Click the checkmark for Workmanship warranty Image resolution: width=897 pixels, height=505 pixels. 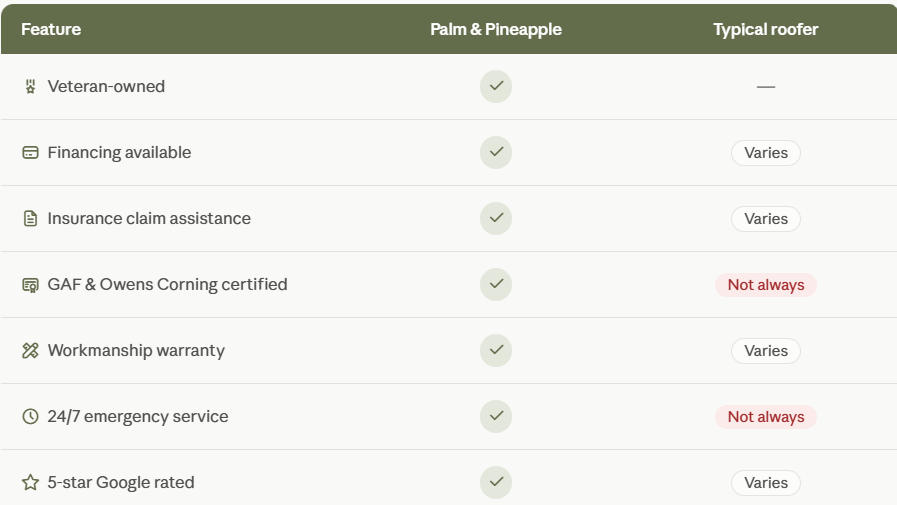[x=496, y=351]
